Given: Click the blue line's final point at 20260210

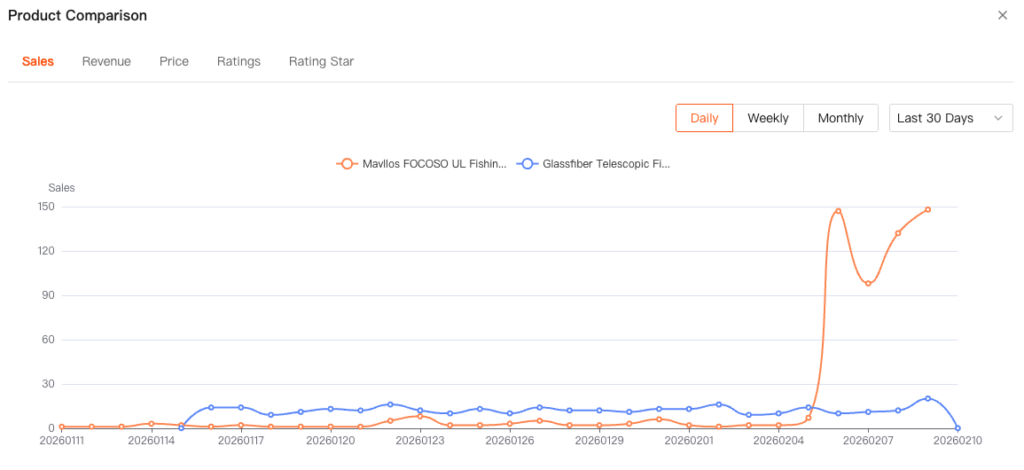Looking at the screenshot, I should [958, 428].
